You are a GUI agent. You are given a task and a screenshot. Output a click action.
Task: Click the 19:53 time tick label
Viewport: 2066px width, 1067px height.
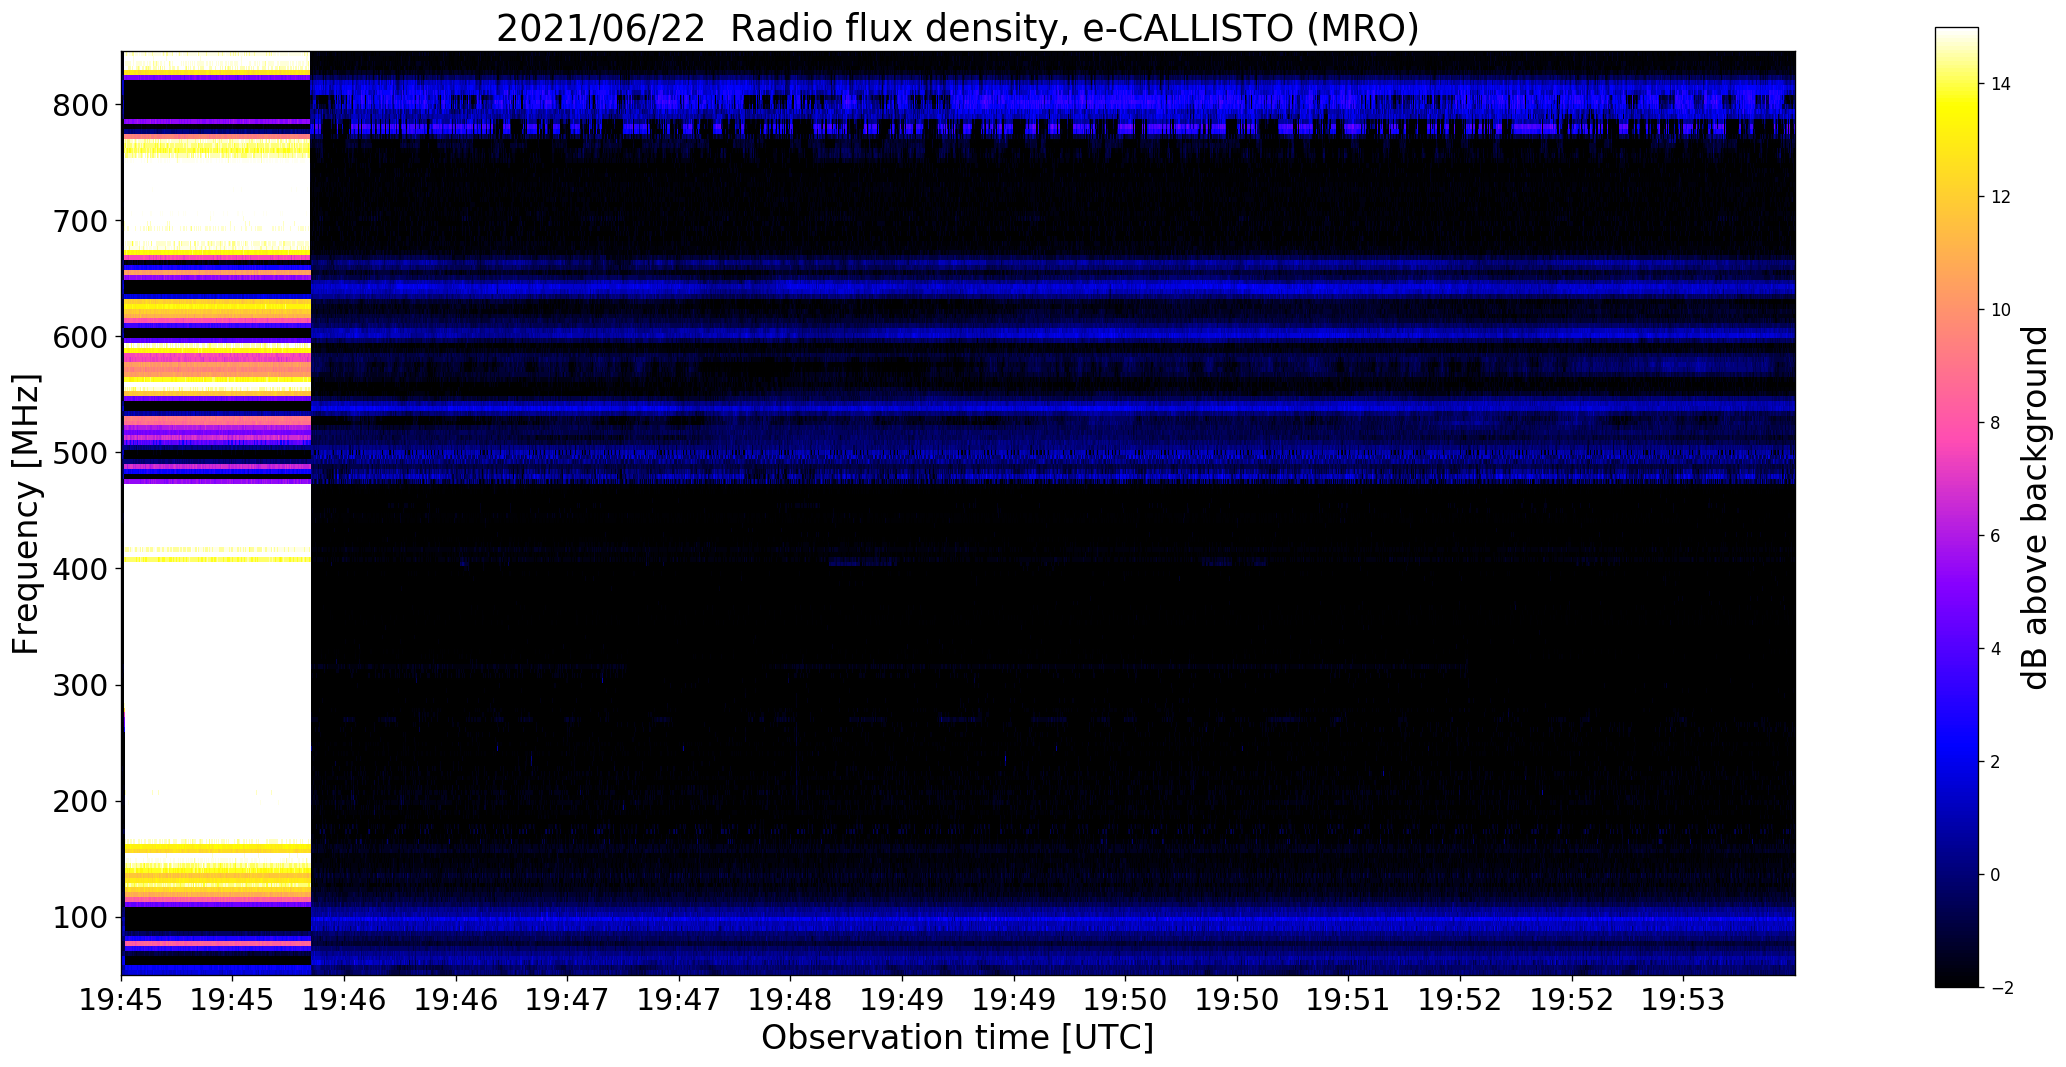pos(1683,999)
